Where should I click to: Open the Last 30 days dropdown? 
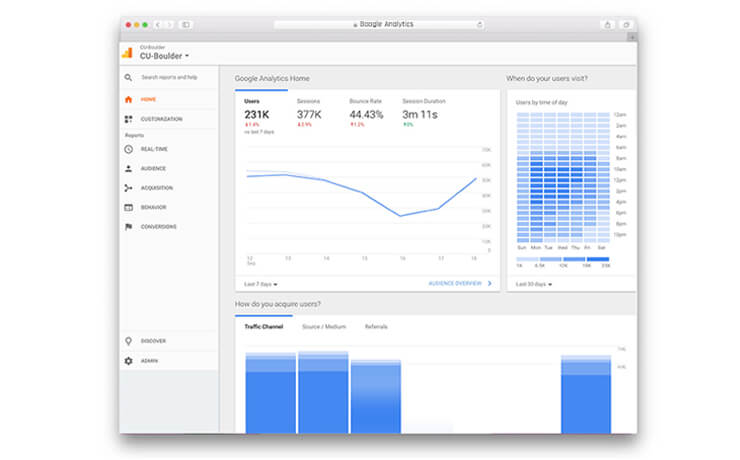[x=534, y=284]
